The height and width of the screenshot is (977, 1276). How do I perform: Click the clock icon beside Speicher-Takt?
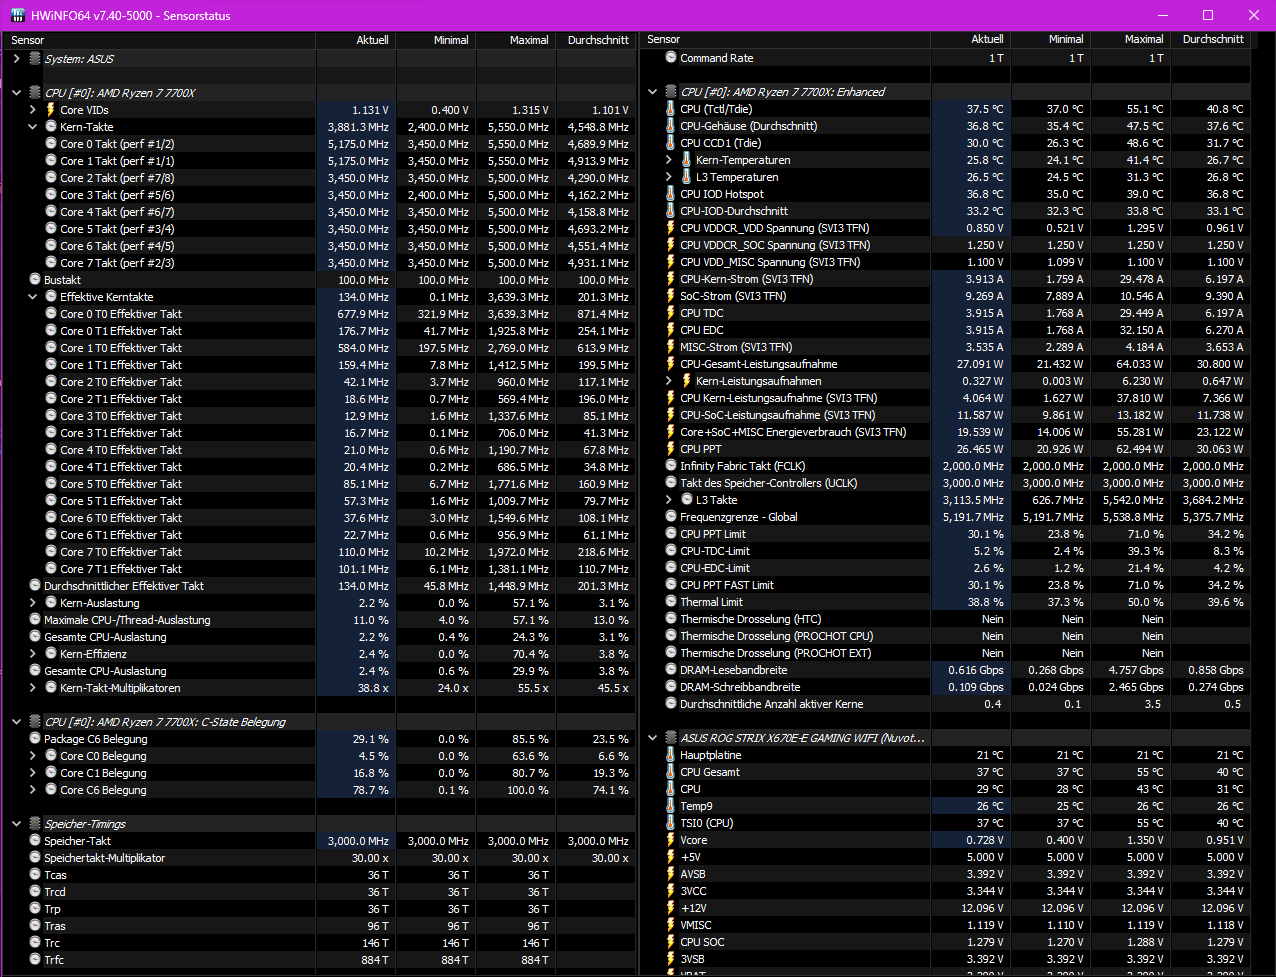tap(35, 841)
